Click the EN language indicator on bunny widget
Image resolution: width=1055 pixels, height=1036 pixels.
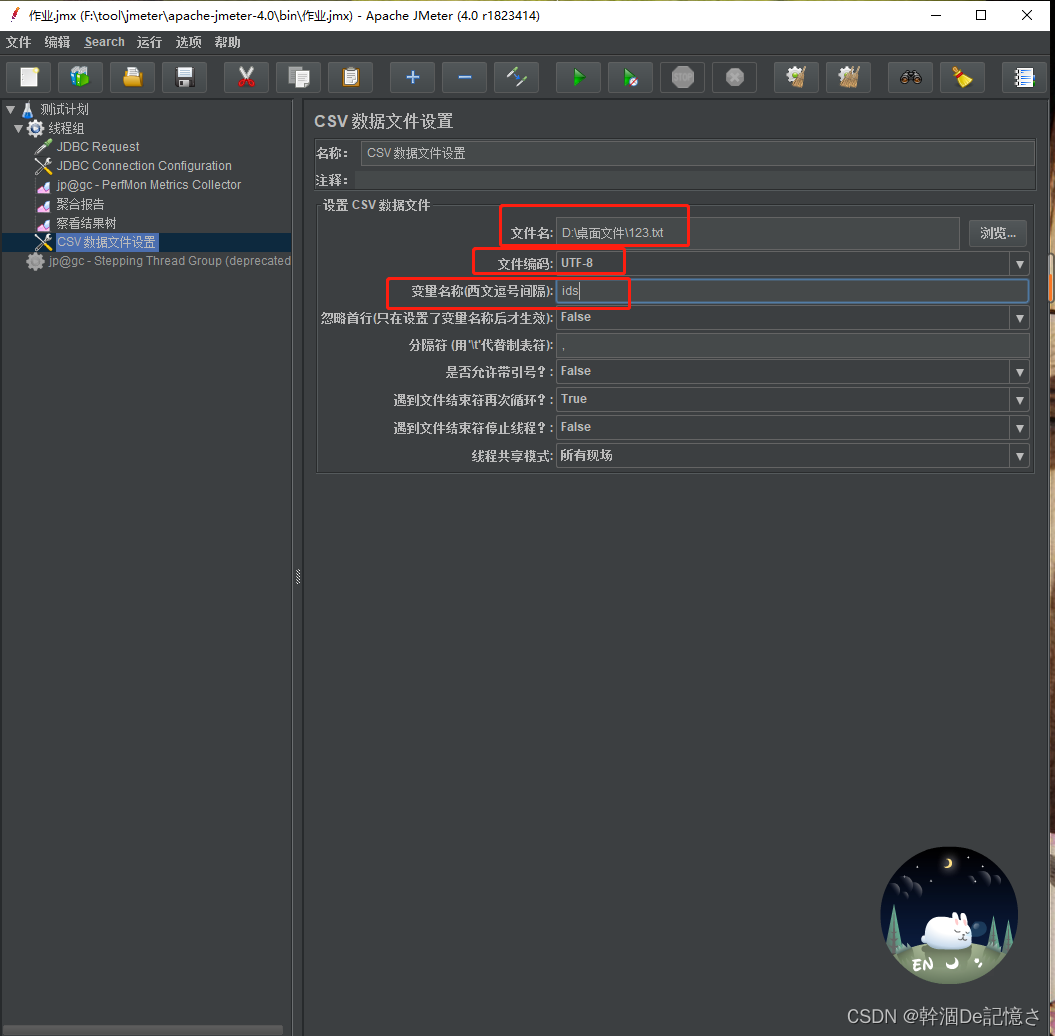[922, 965]
